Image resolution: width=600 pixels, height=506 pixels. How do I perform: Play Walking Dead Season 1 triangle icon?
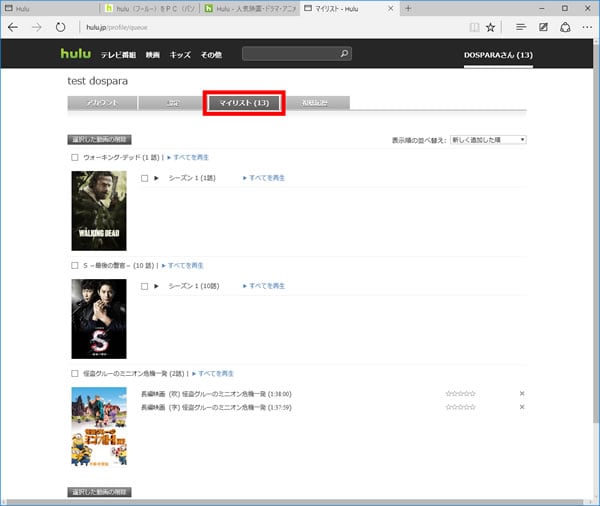pos(156,178)
